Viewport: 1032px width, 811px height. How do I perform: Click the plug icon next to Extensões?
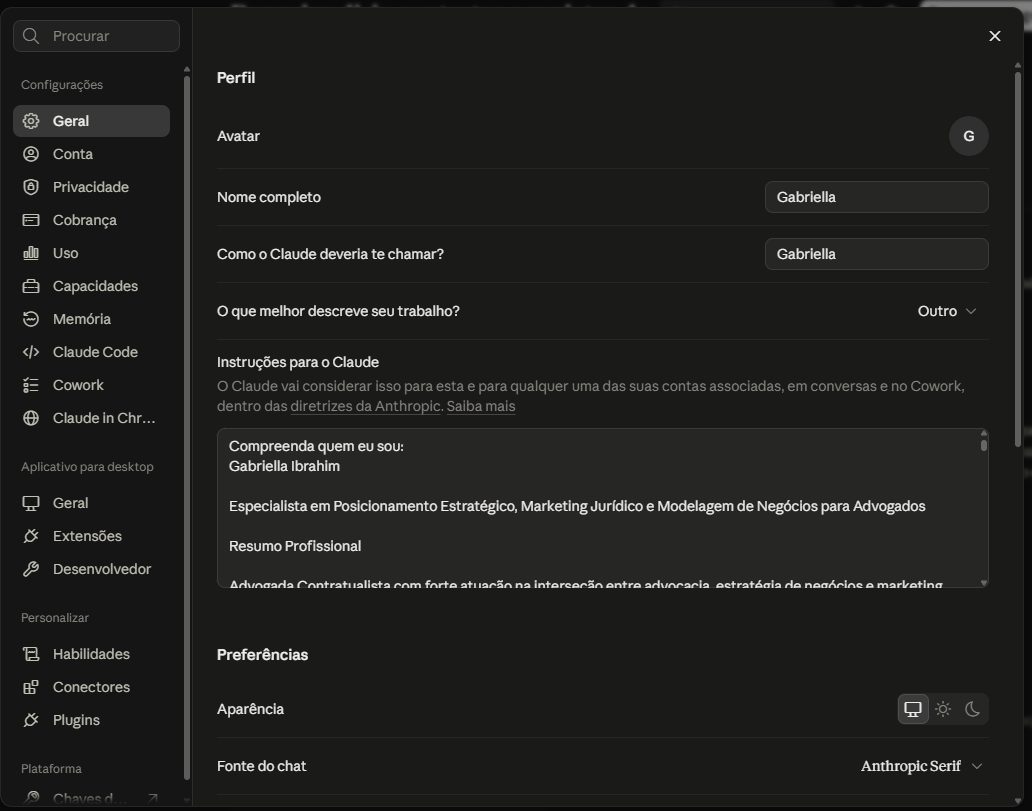click(x=31, y=536)
